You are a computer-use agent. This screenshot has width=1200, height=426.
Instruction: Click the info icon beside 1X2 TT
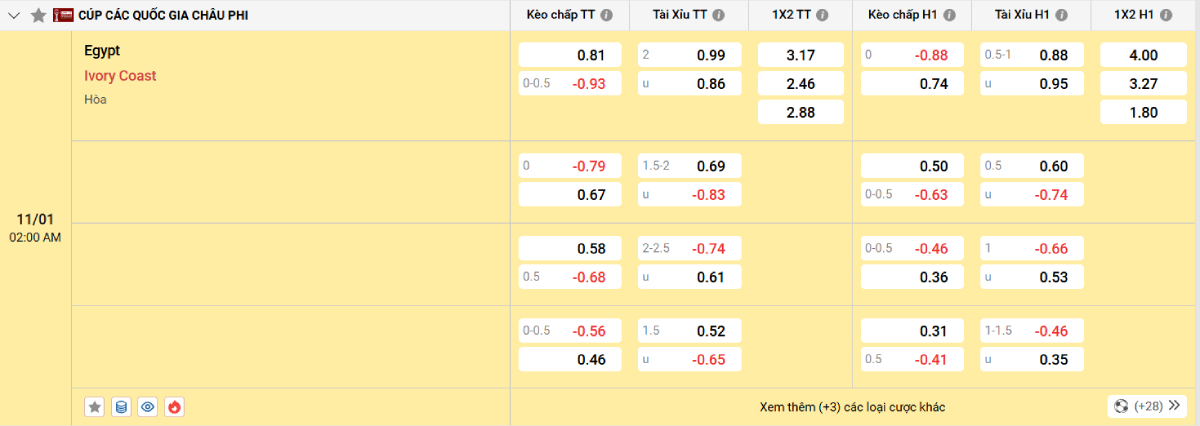tap(821, 15)
